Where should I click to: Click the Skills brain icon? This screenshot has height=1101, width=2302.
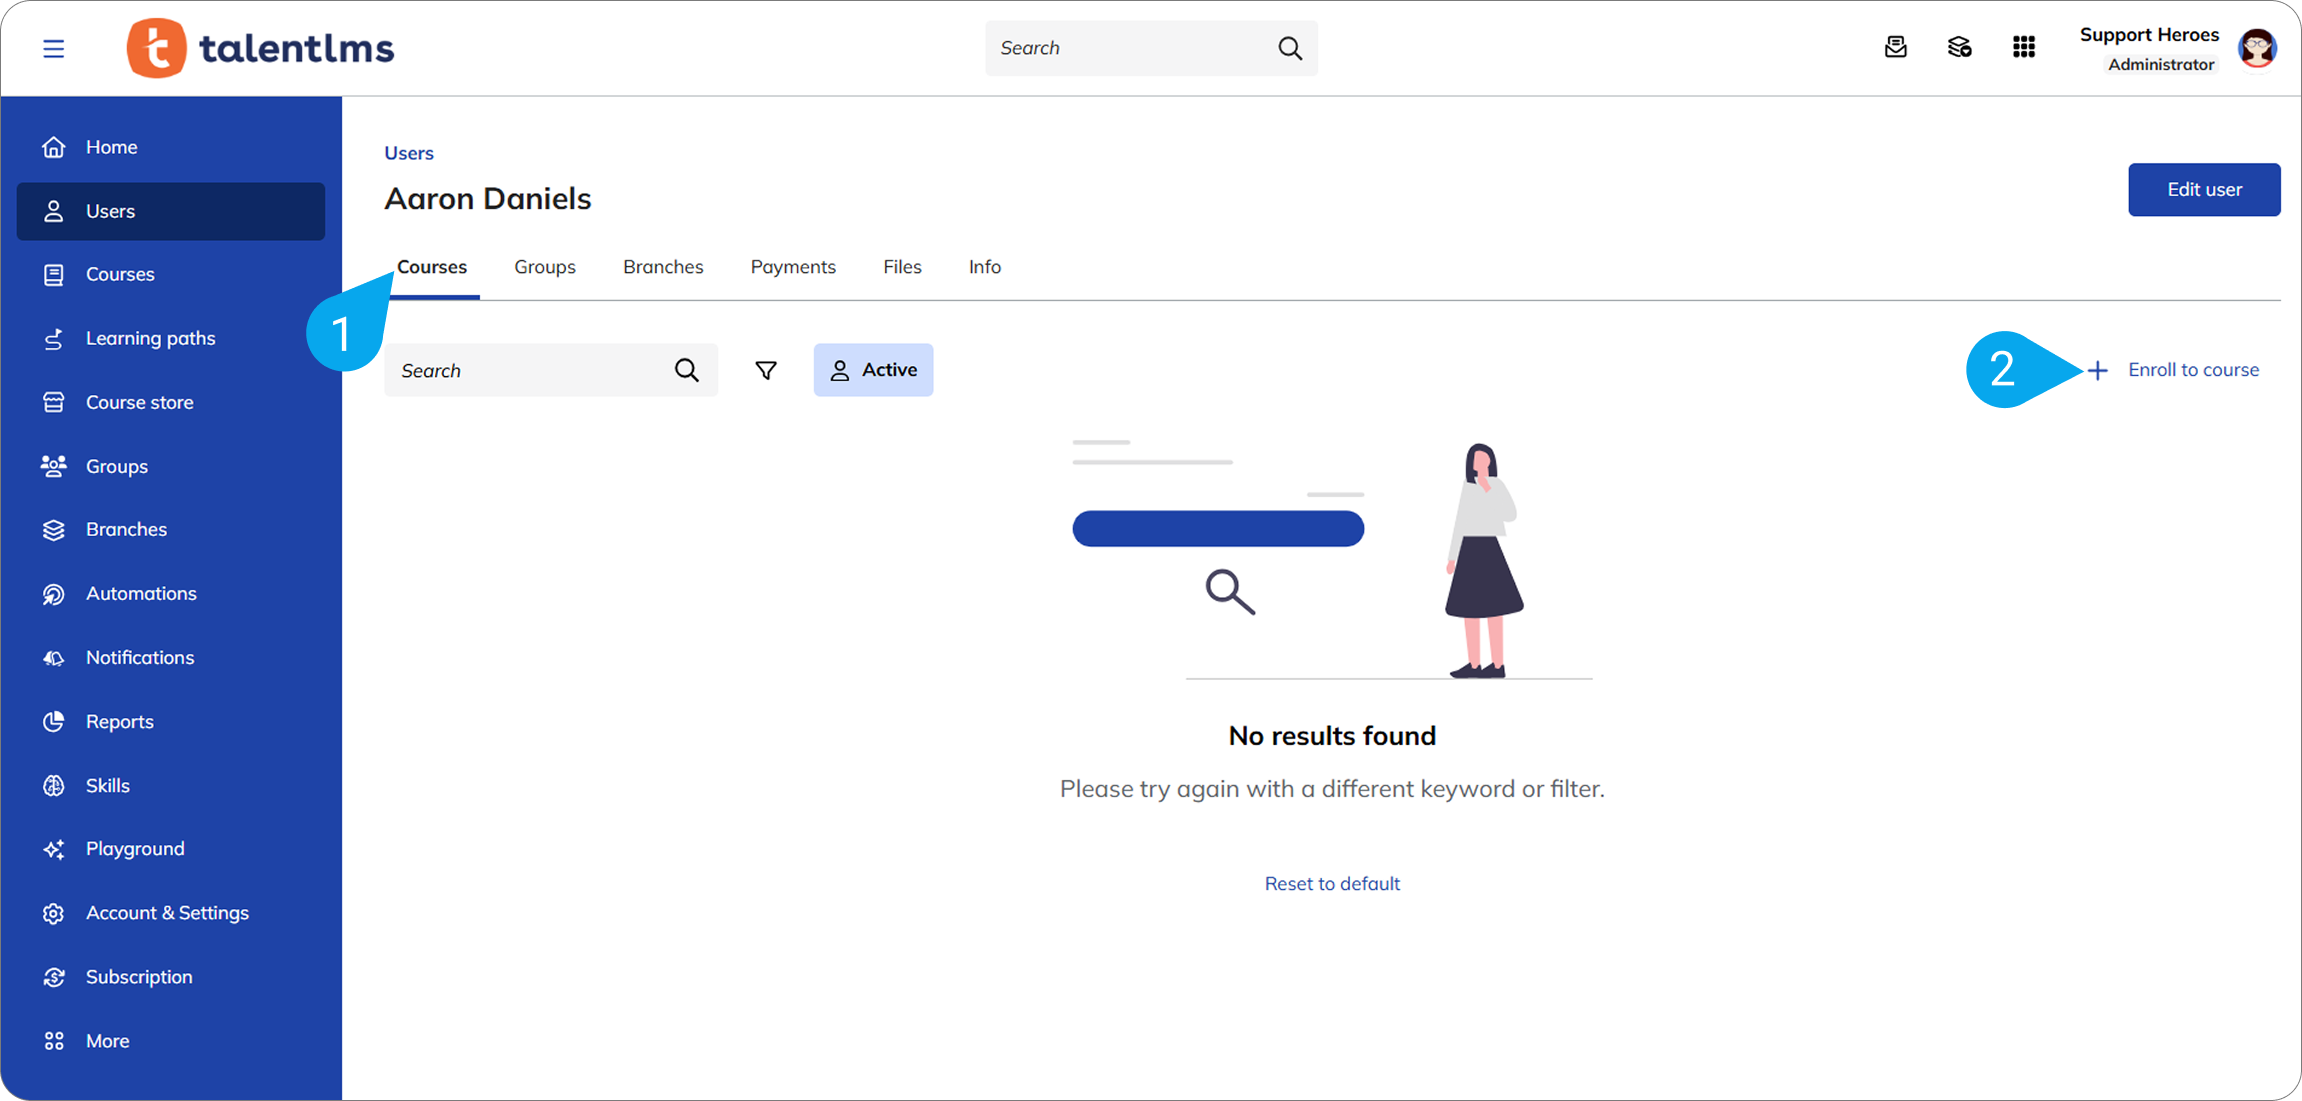pyautogui.click(x=54, y=785)
